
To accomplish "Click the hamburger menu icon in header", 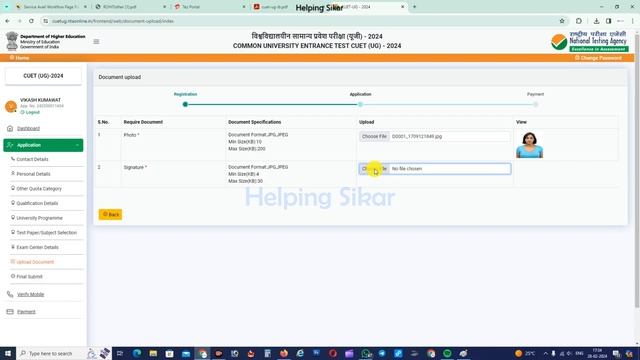I will click(x=96, y=42).
